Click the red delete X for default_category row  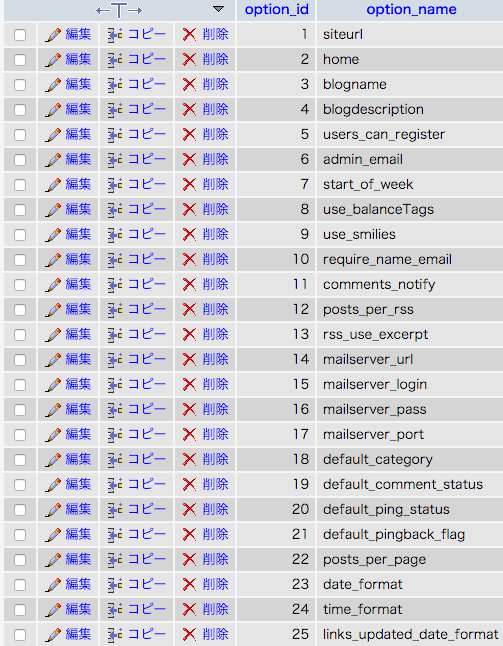pos(189,460)
